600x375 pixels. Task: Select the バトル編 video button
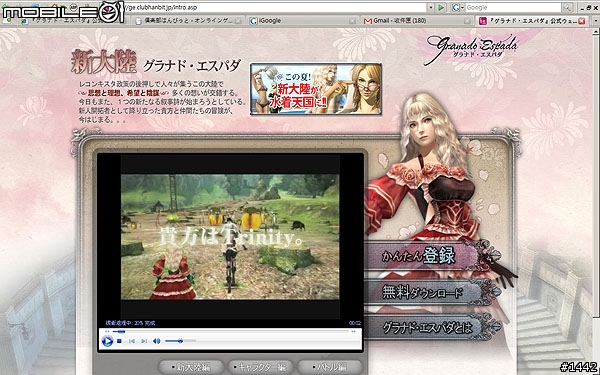pyautogui.click(x=330, y=367)
